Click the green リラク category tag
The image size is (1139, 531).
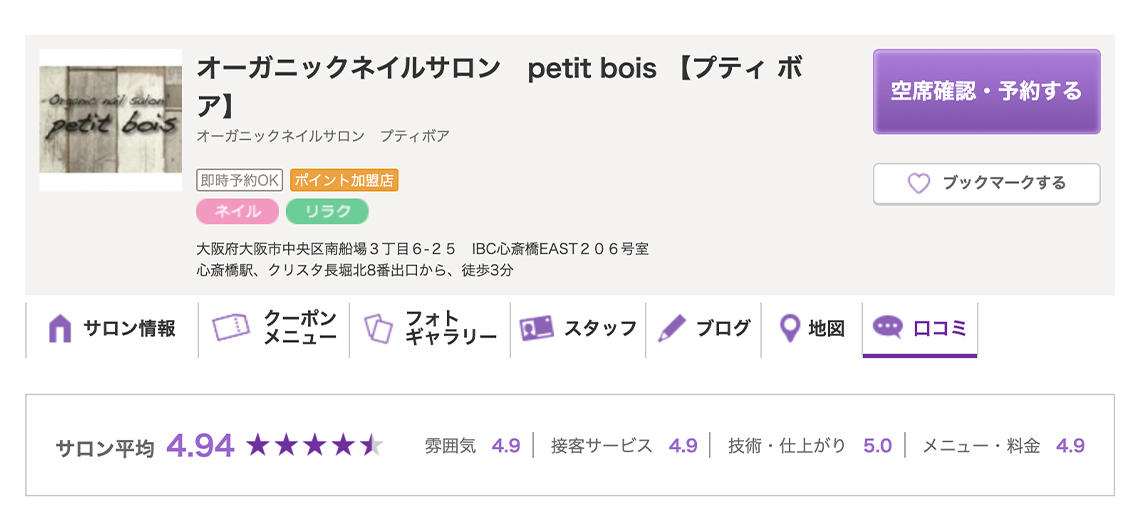328,211
